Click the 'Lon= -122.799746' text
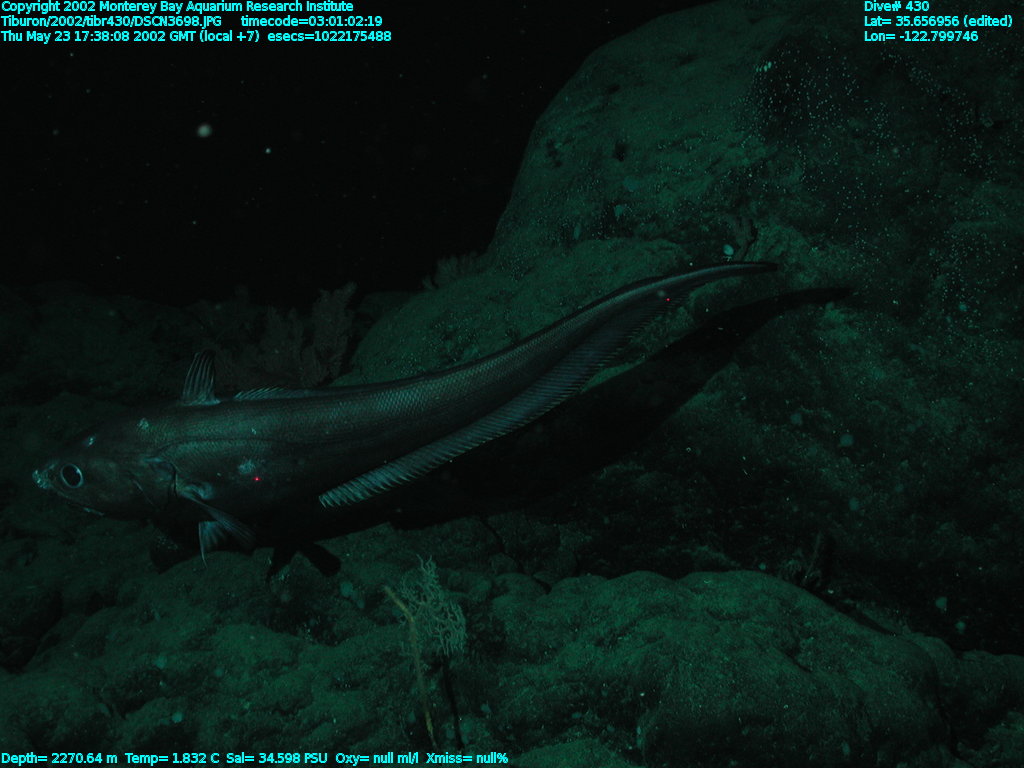 click(921, 37)
